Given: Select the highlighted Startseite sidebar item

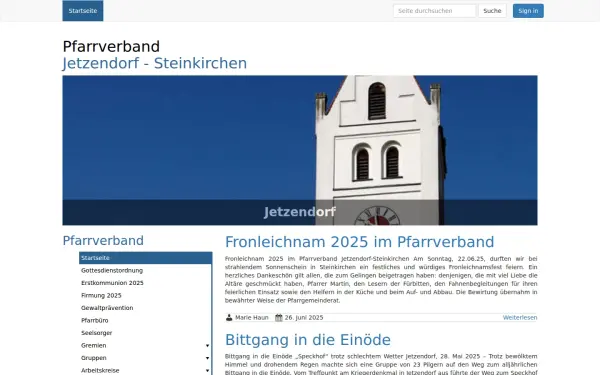Looking at the screenshot, I should click(x=145, y=258).
